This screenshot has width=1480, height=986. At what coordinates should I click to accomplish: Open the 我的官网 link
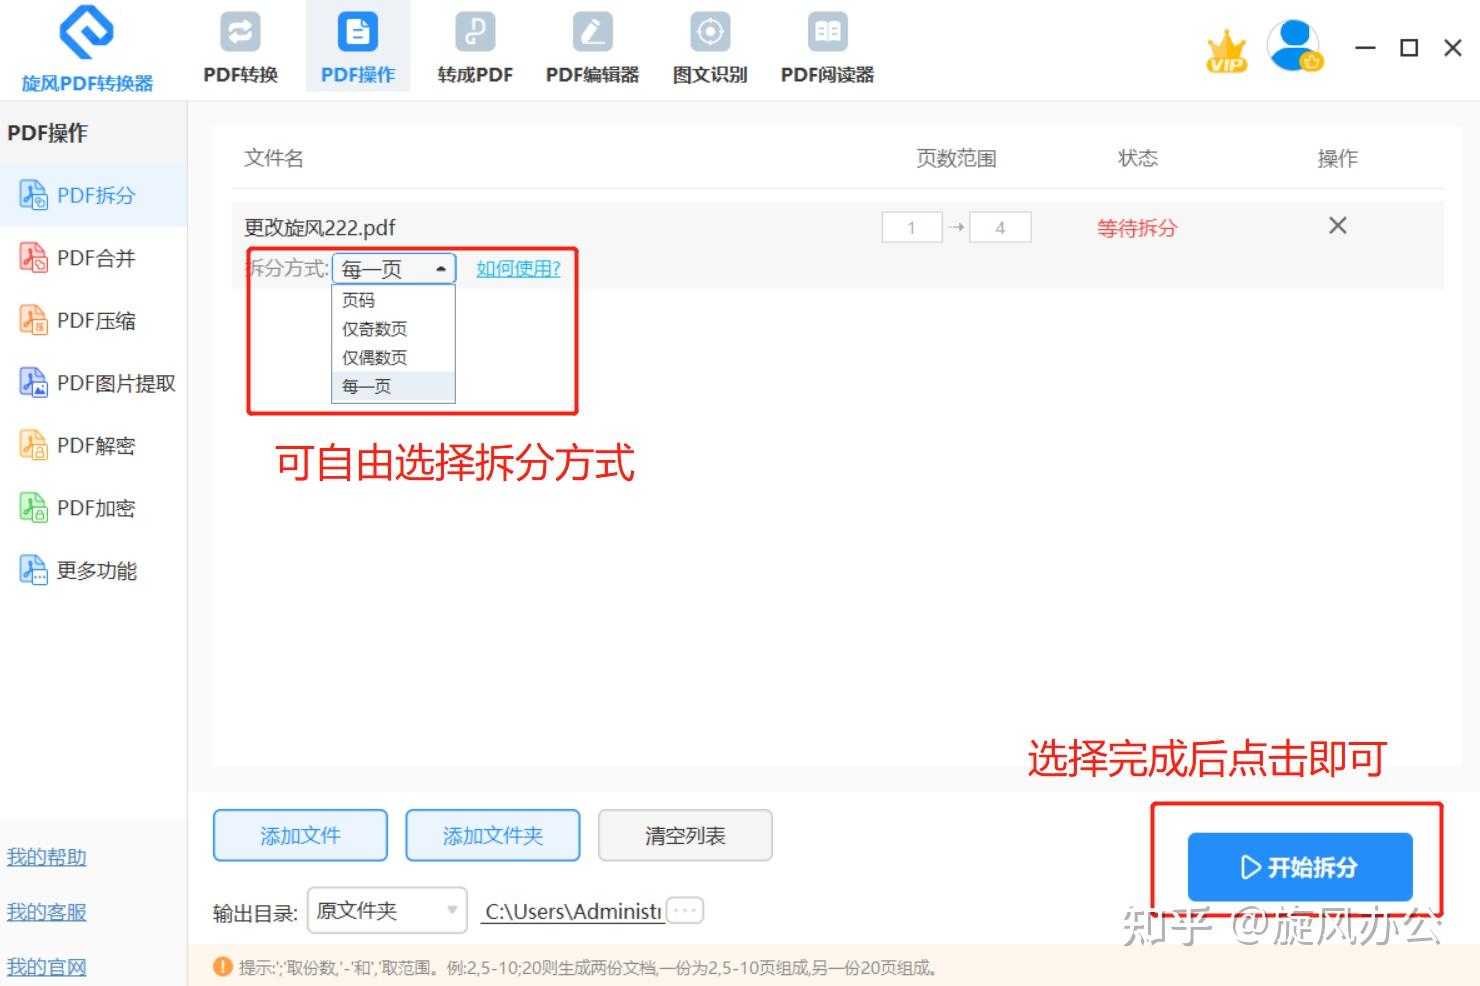click(x=46, y=967)
